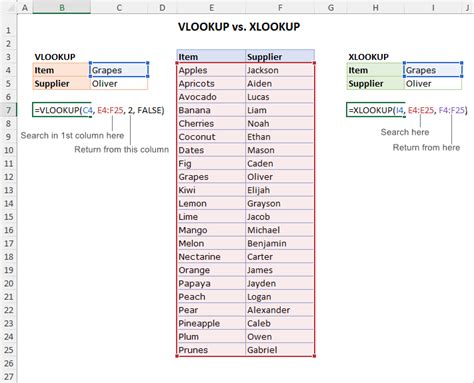Click the VLOOKUP formula cell
The width and height of the screenshot is (474, 383).
coord(62,110)
